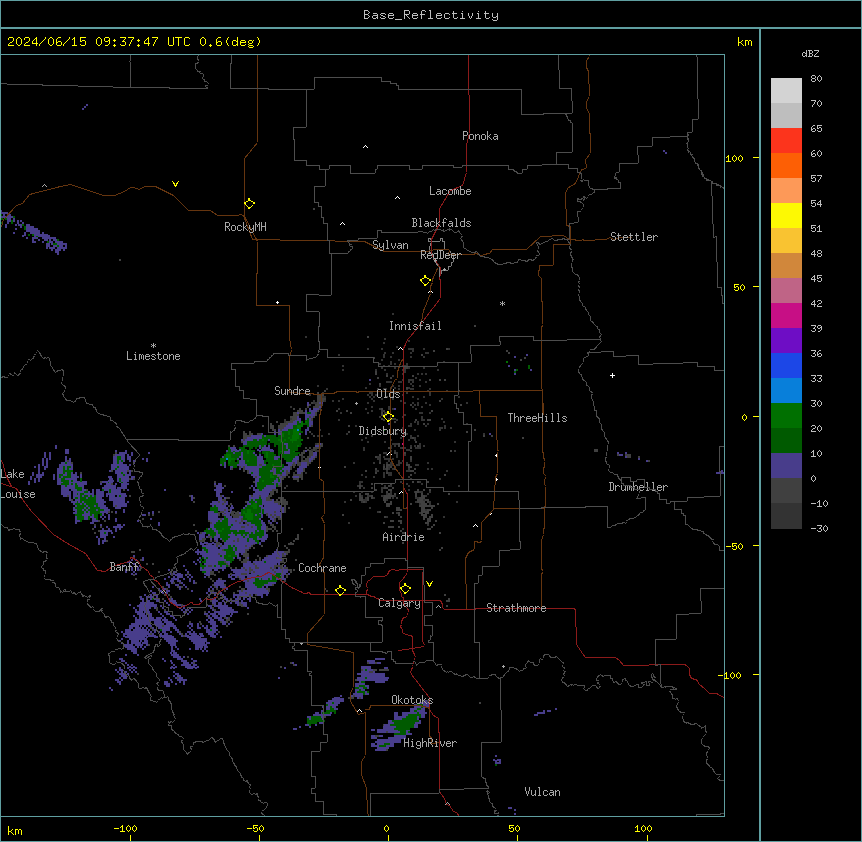The width and height of the screenshot is (862, 842).
Task: Click the Cochrane town label
Action: [322, 568]
